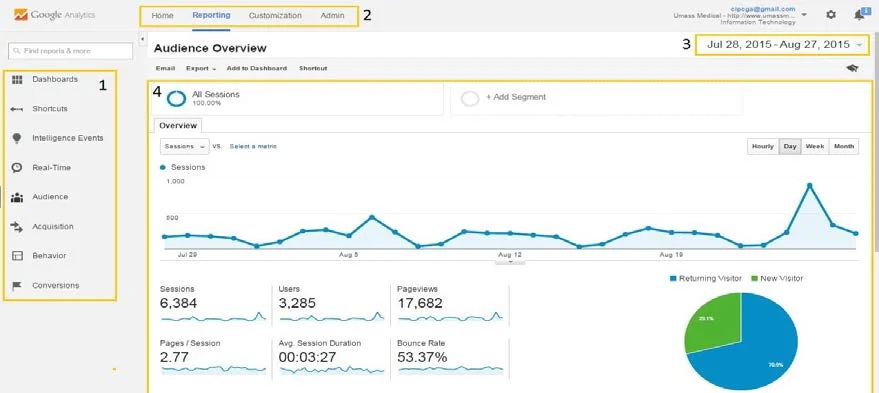
Task: Click the notifications bell icon
Action: [x=859, y=15]
